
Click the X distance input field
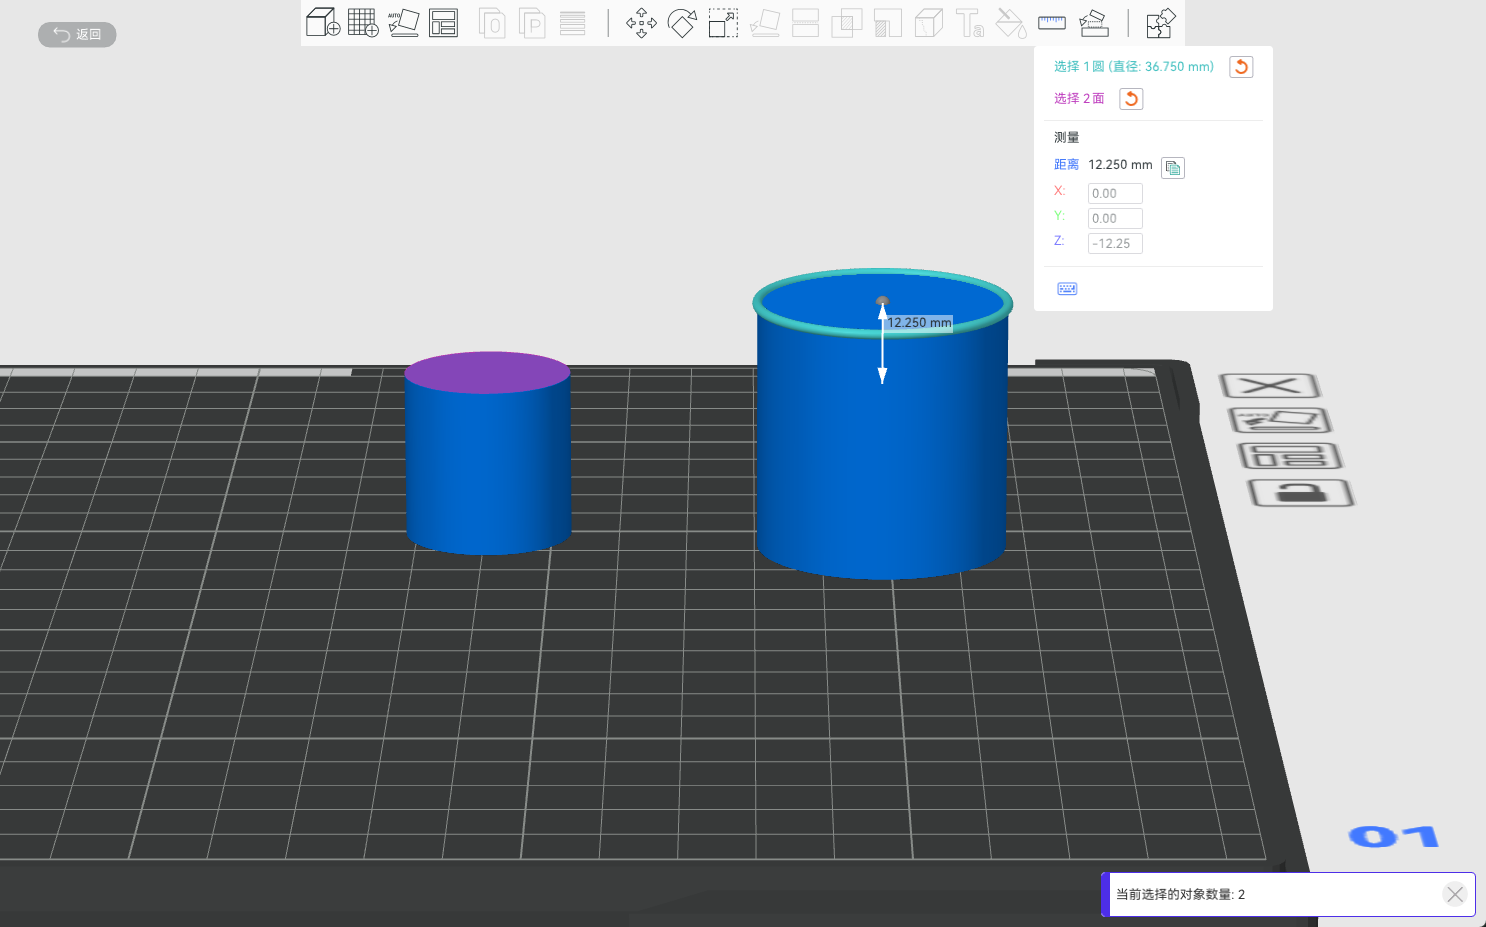(1115, 193)
